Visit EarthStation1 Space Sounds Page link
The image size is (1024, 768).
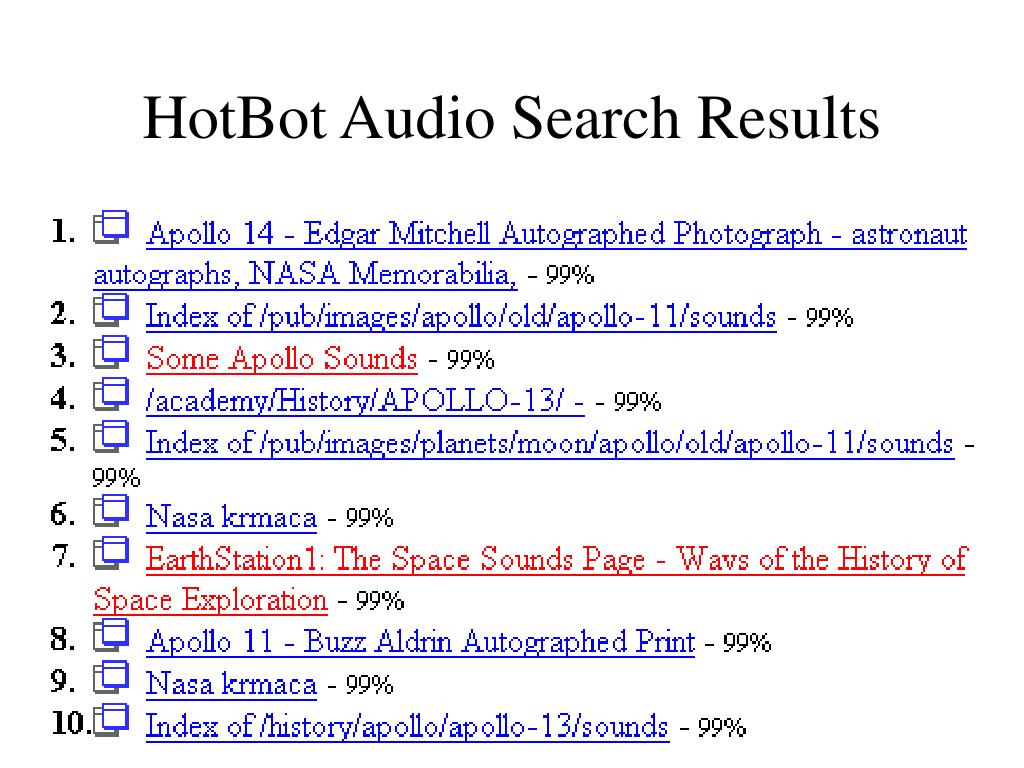tap(556, 560)
